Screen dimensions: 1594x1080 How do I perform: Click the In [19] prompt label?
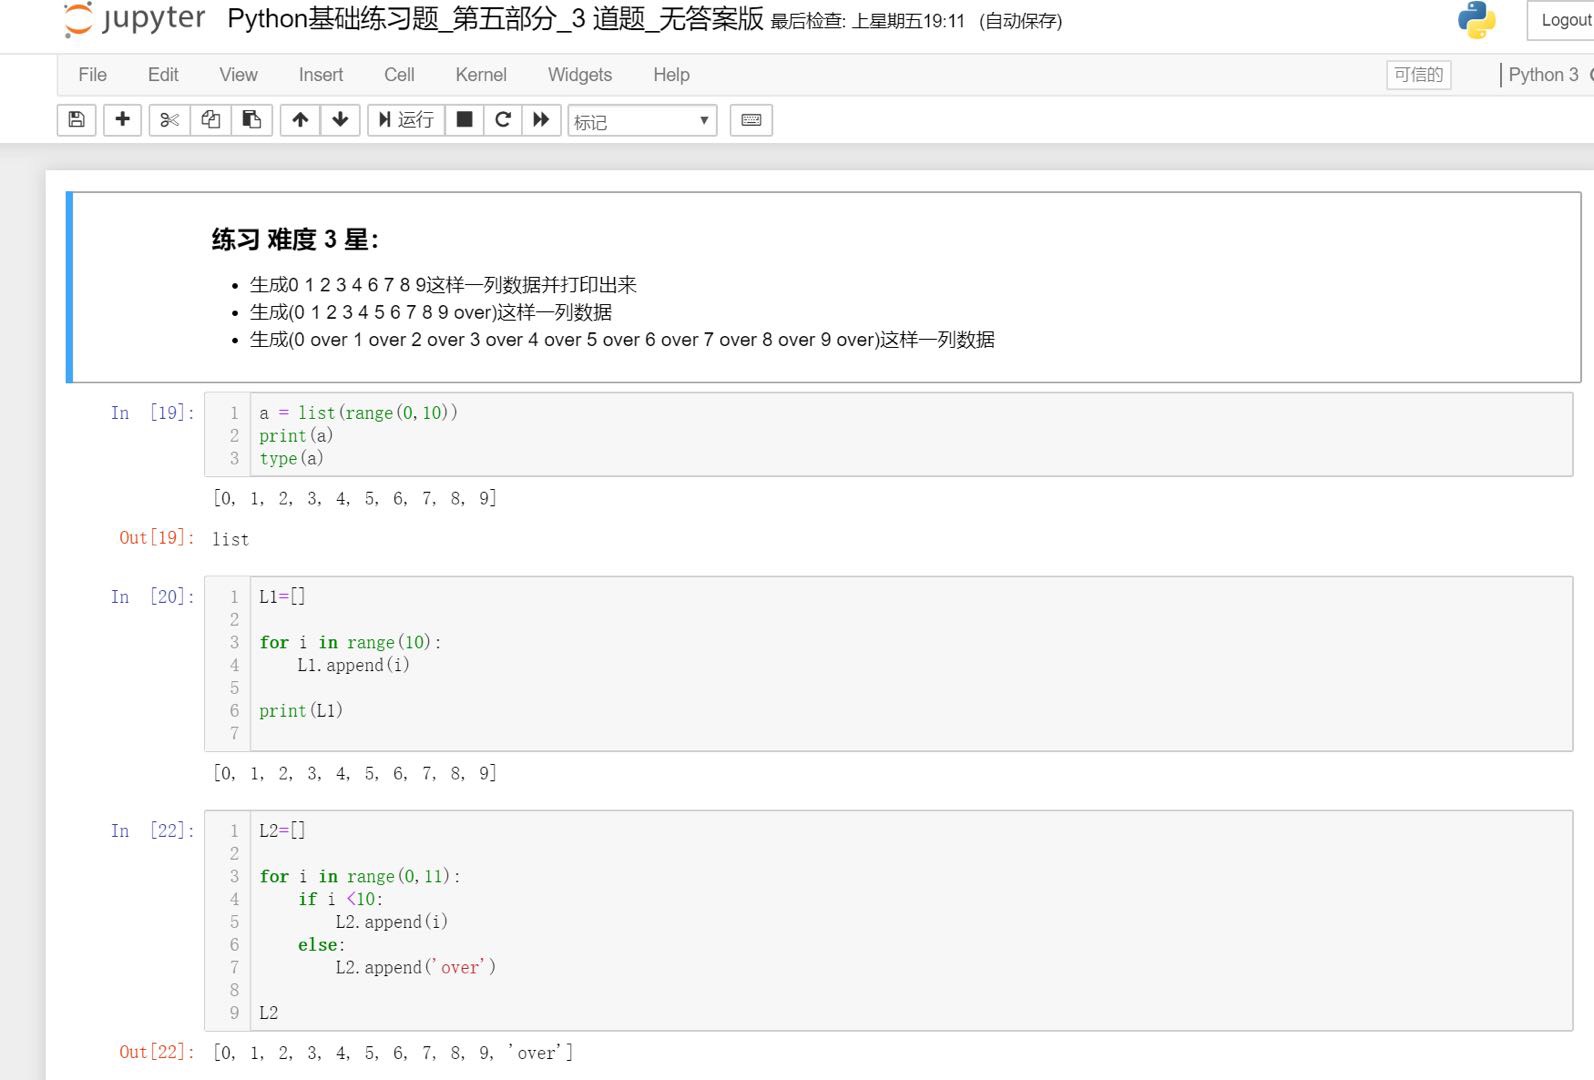[152, 413]
